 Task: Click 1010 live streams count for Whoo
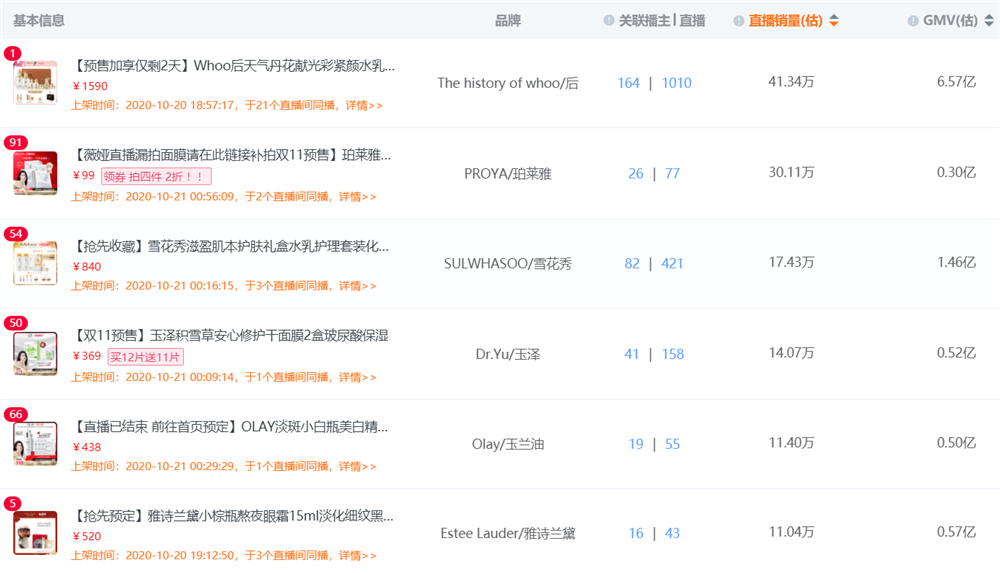point(676,83)
